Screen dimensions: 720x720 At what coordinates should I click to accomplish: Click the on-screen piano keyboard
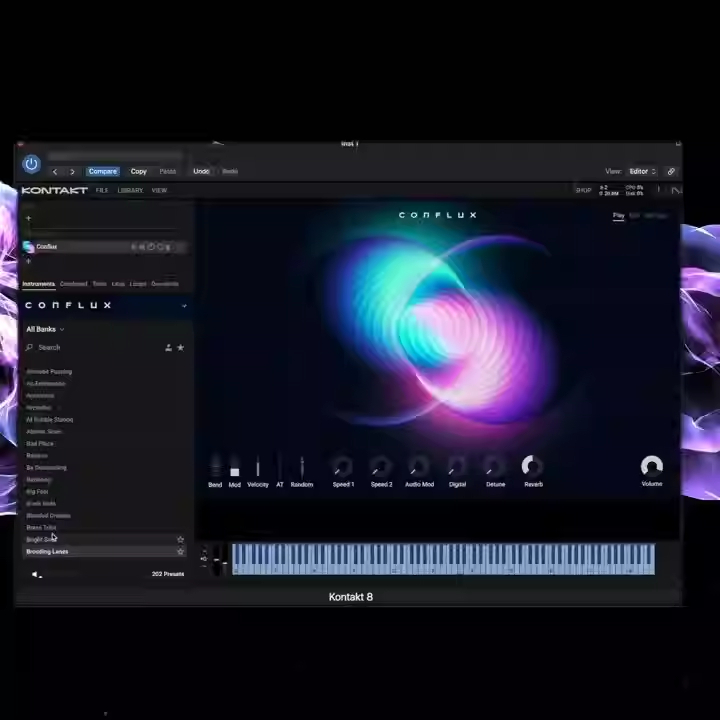click(443, 559)
